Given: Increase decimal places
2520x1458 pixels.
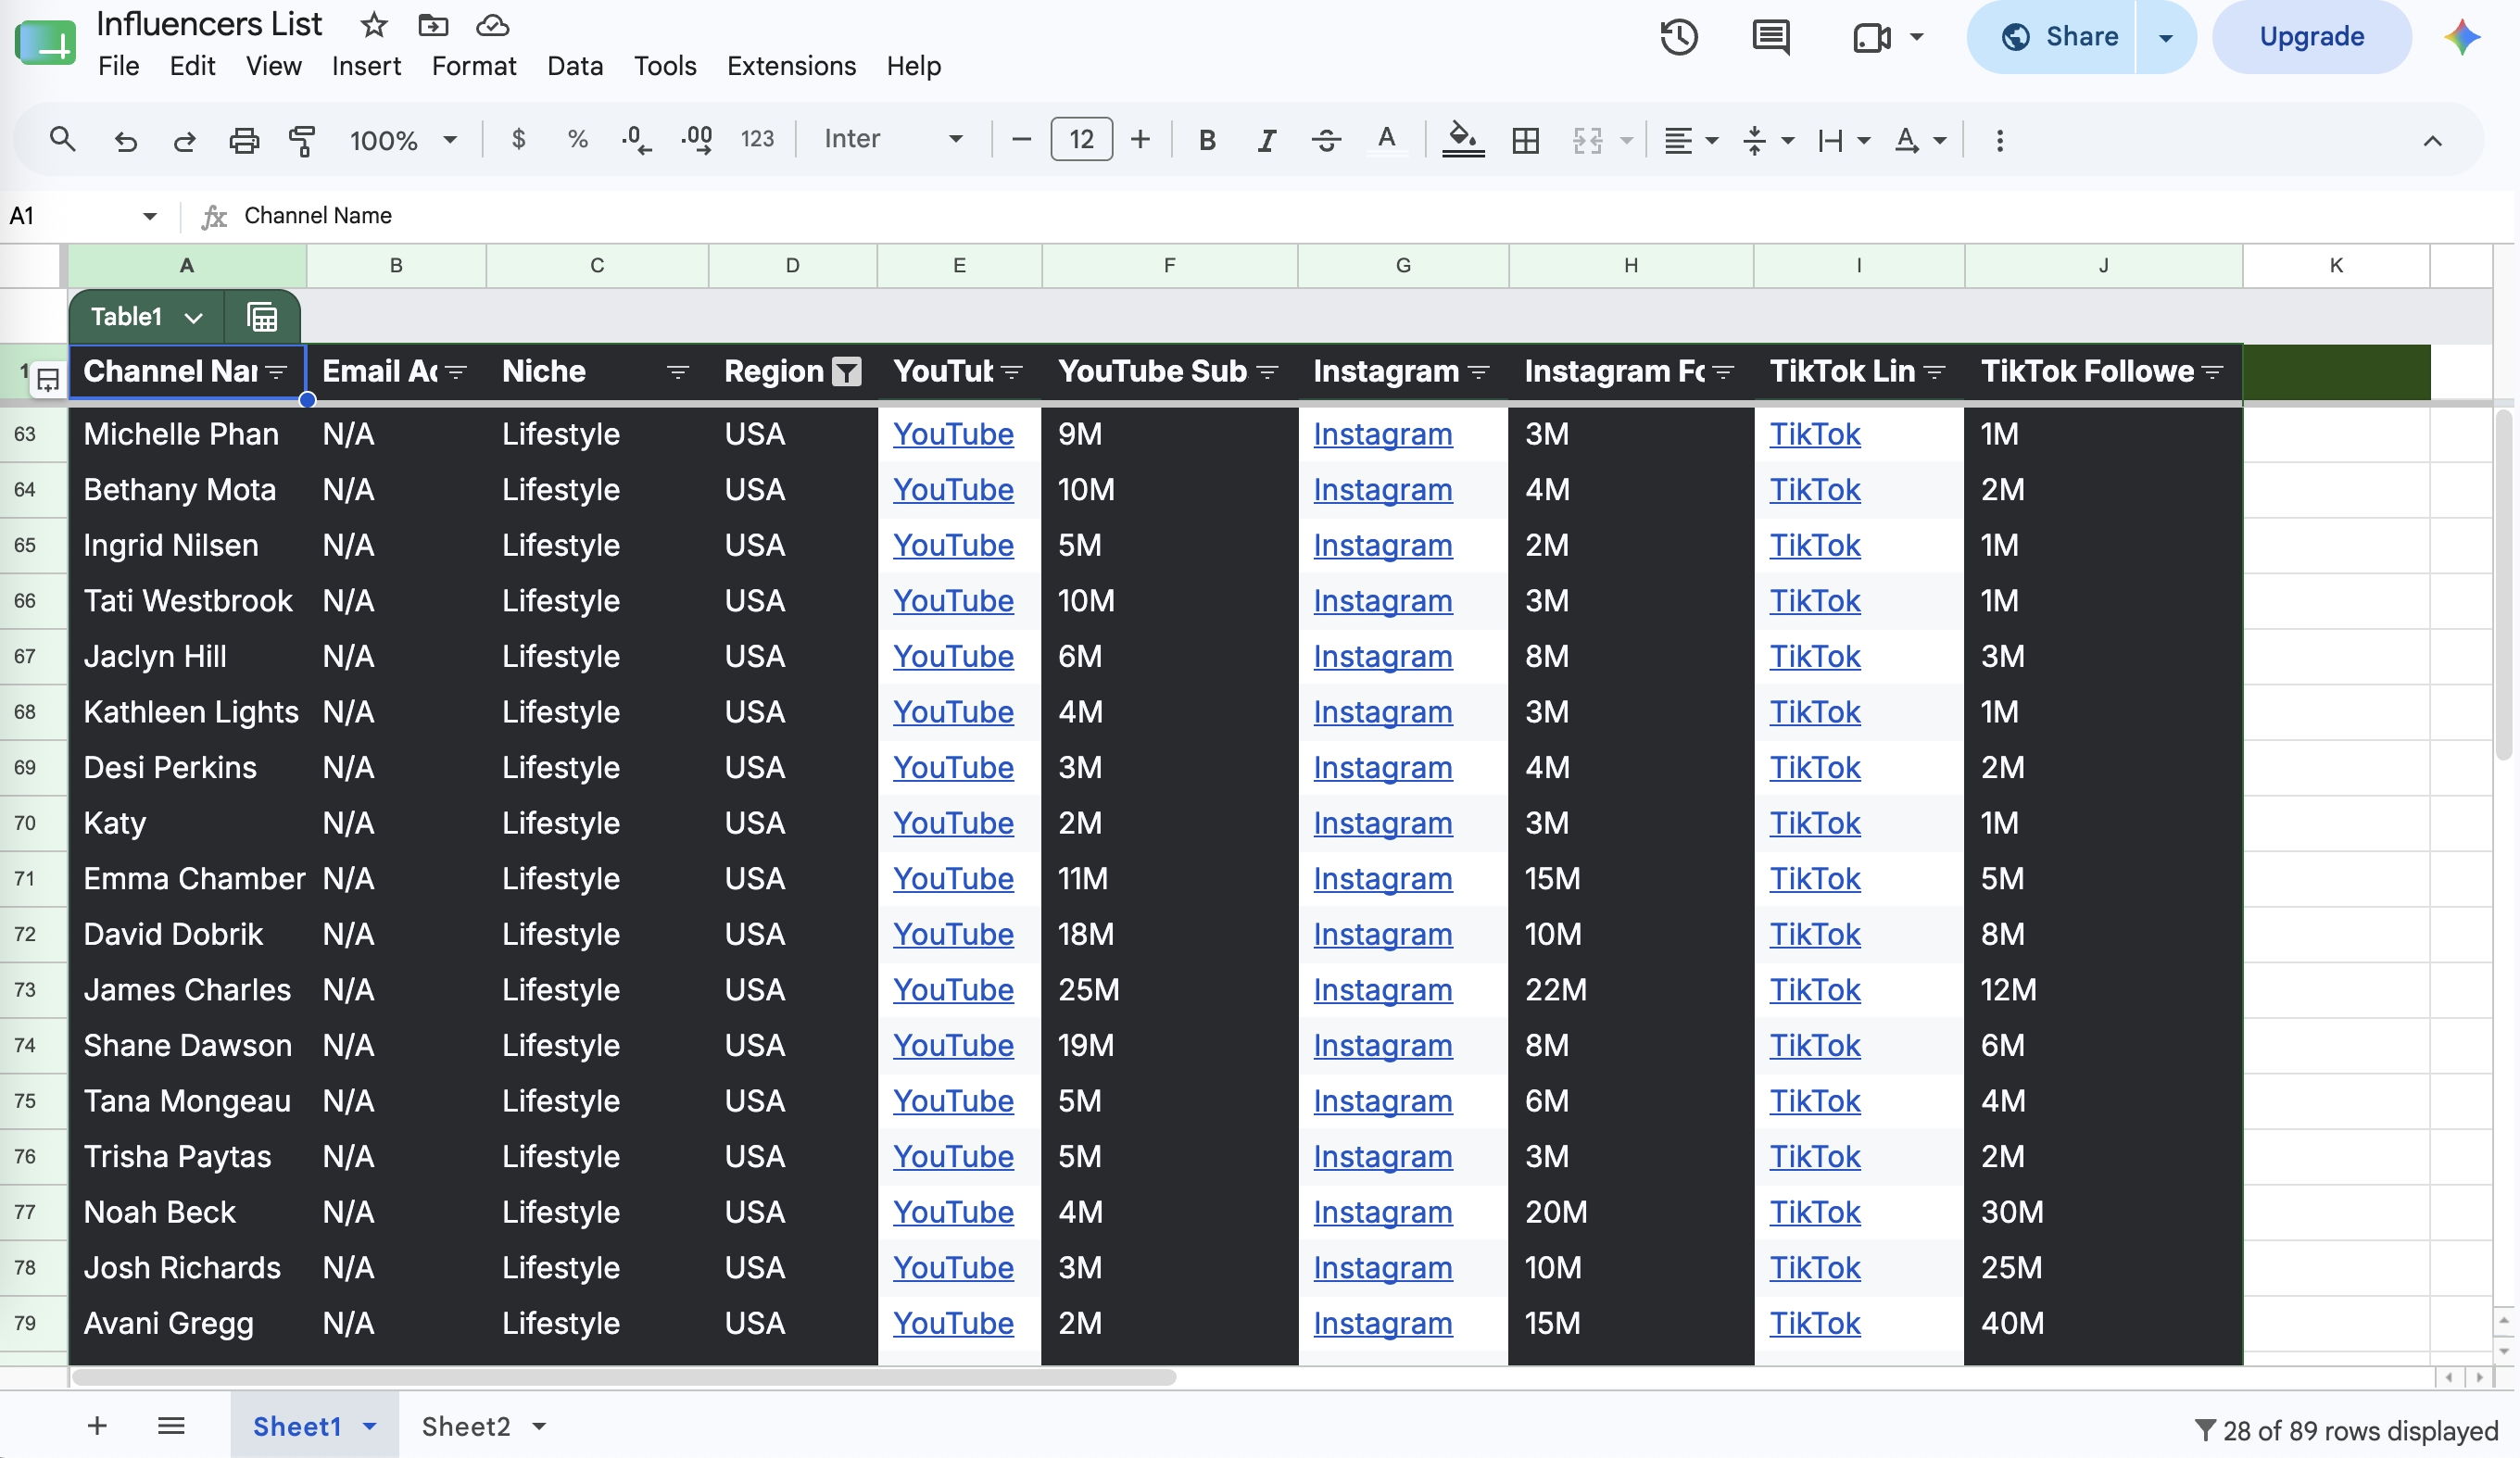Looking at the screenshot, I should 697,139.
